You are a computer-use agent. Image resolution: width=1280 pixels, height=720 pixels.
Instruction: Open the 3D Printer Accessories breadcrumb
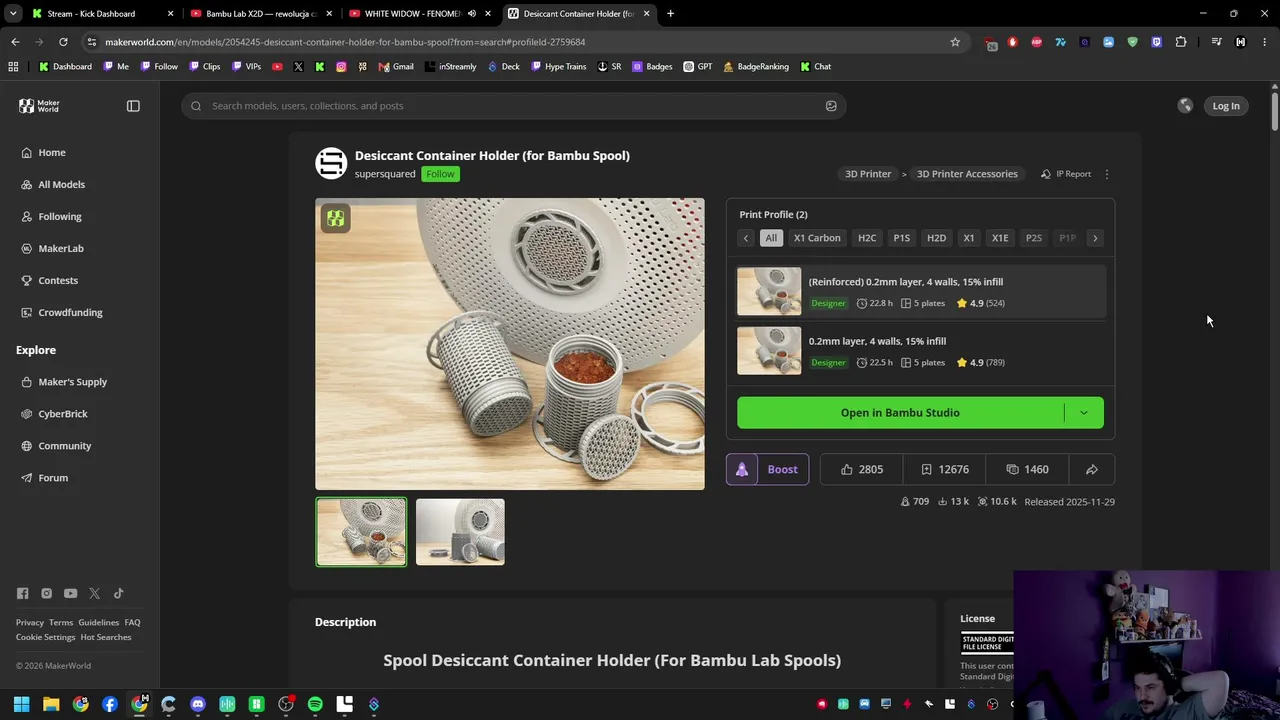pos(967,174)
